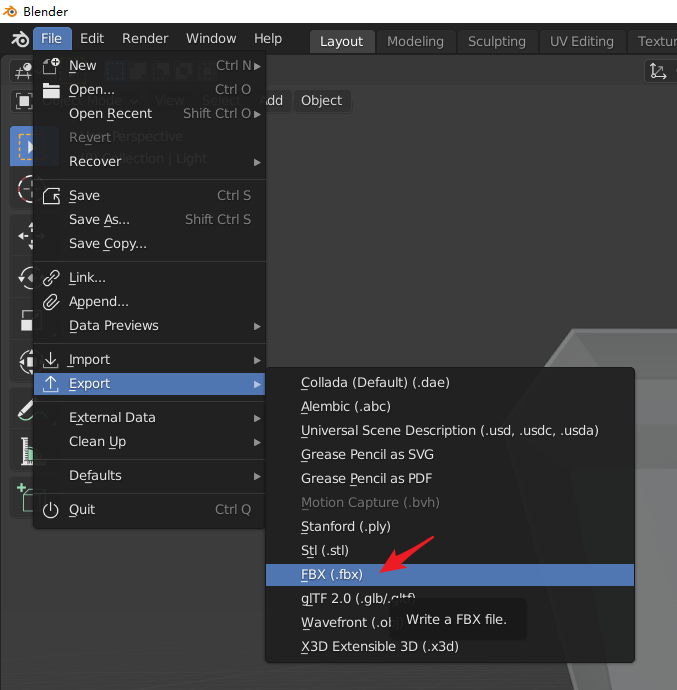Click the Export upload-arrow icon
This screenshot has height=690, width=677.
51,384
